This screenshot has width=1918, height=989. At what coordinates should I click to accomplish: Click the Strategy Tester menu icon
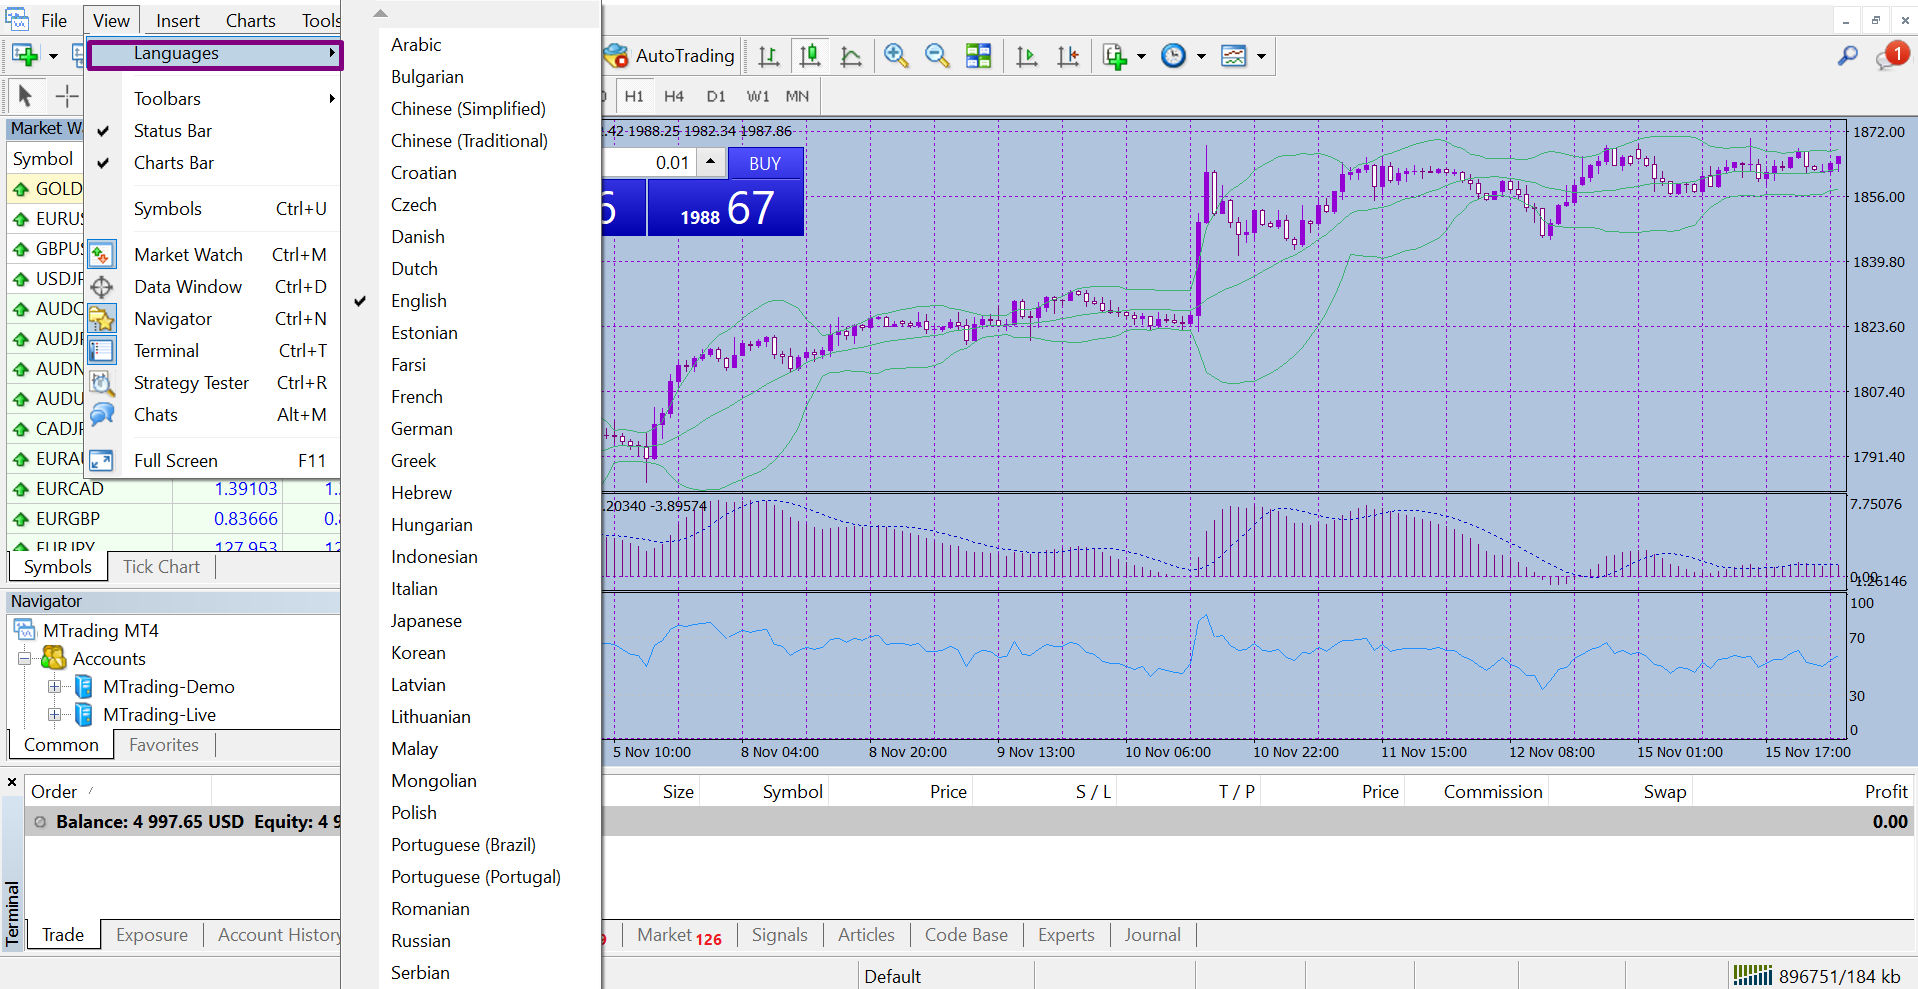click(102, 383)
